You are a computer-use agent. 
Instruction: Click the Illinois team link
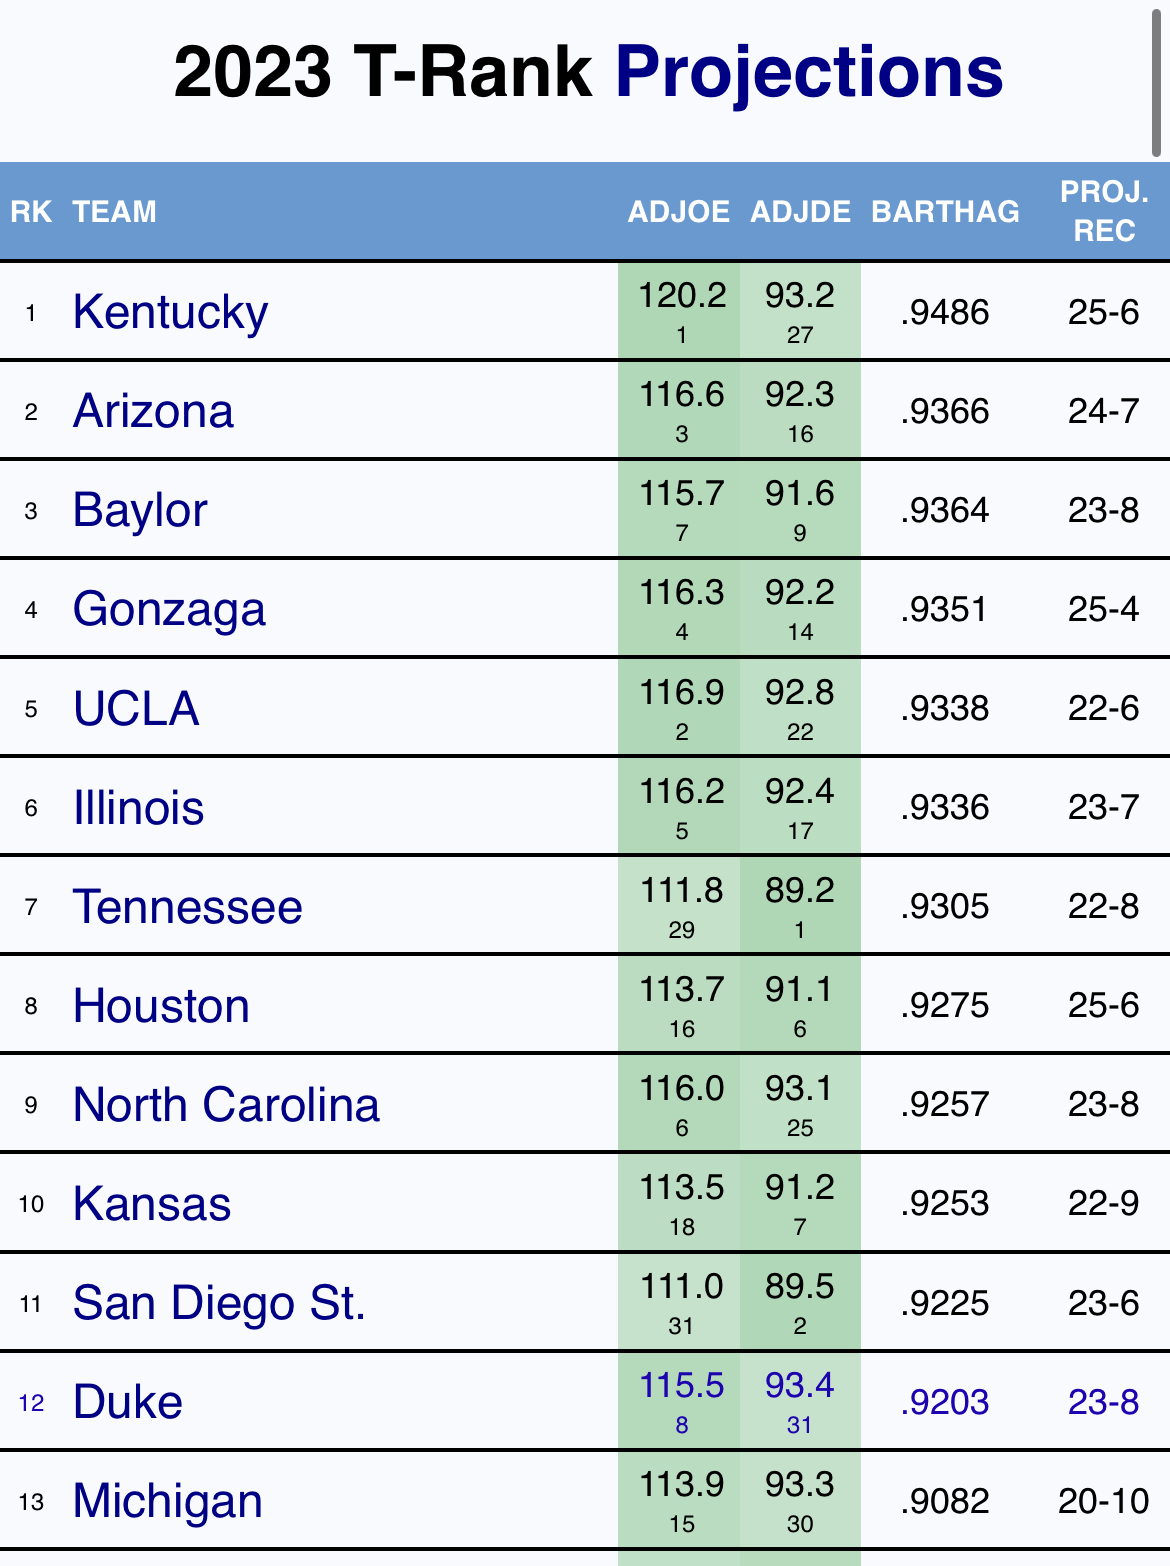click(x=138, y=807)
